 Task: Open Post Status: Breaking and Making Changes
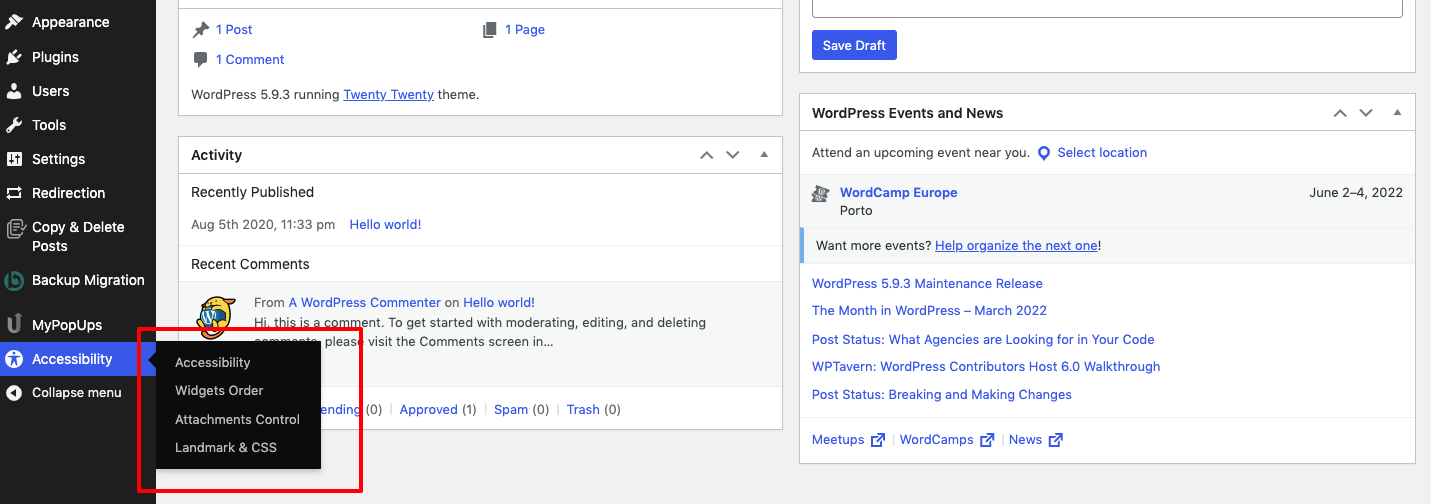942,395
